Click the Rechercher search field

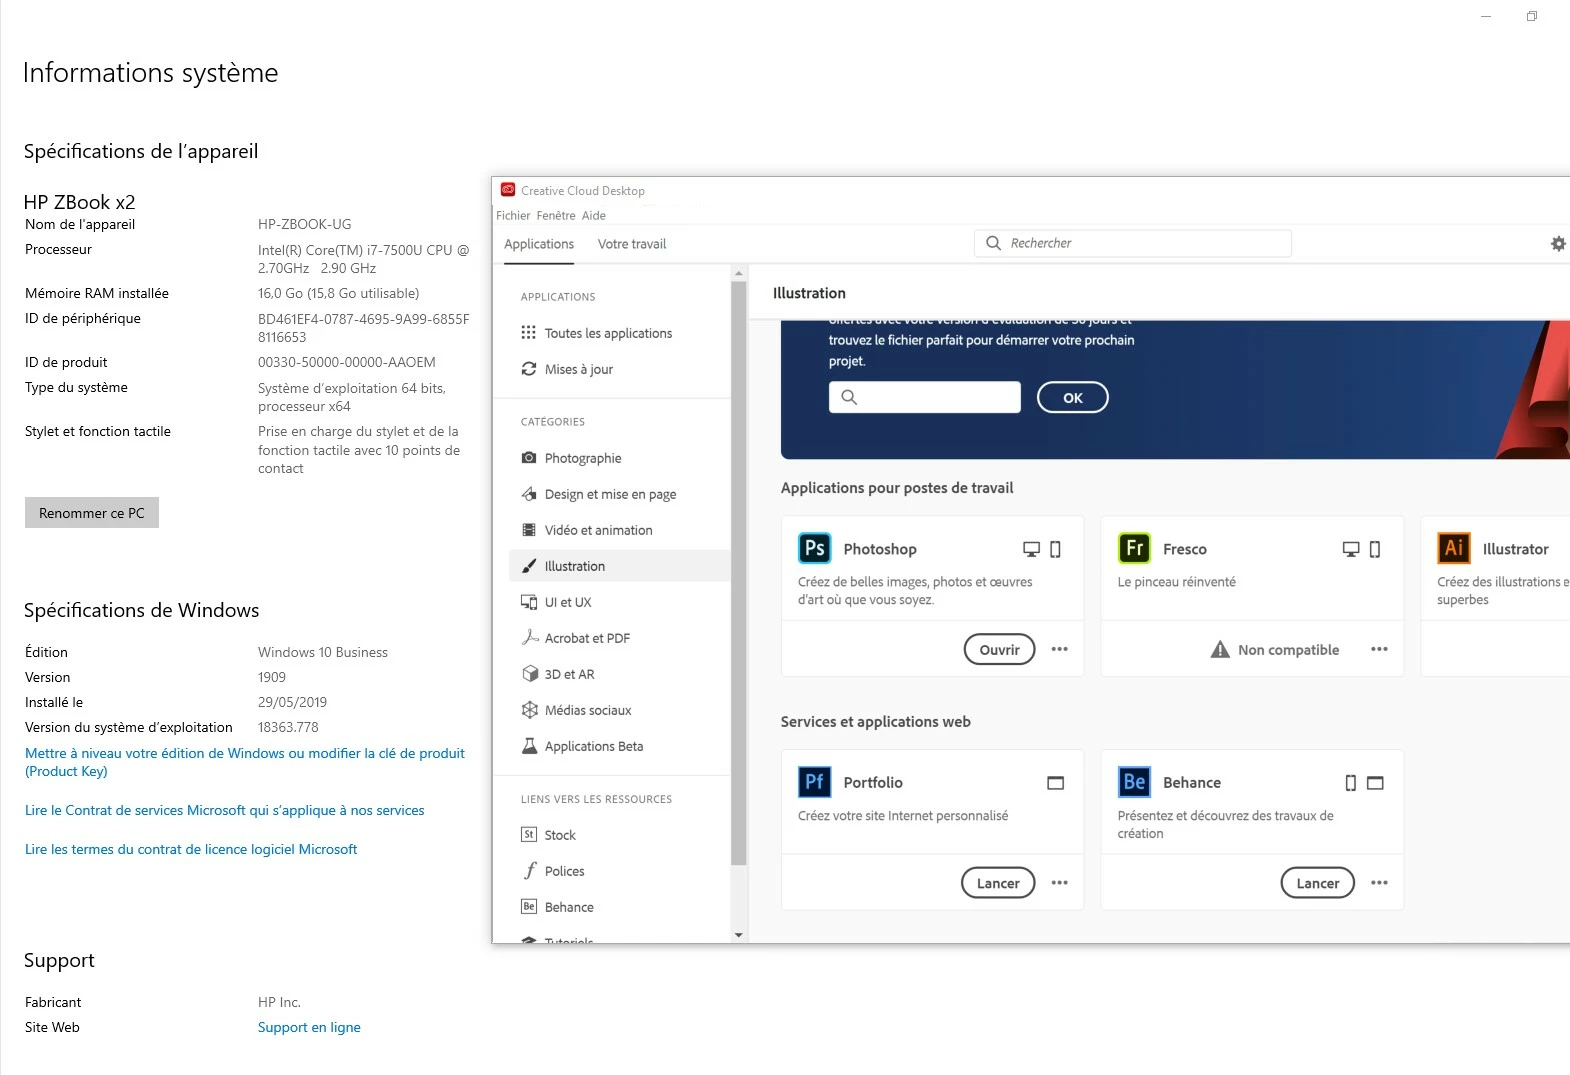(x=1133, y=243)
